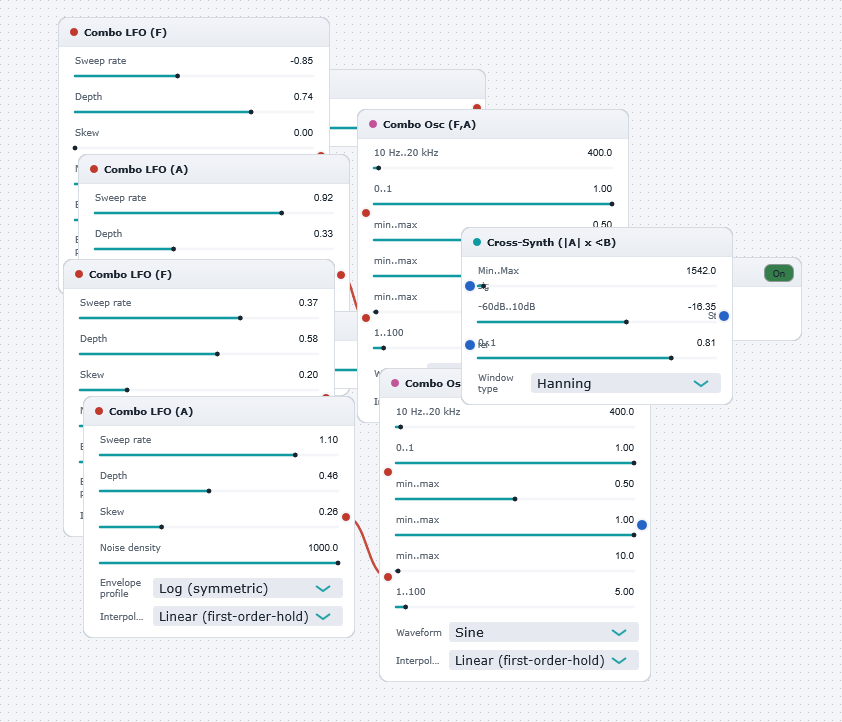Click the blue port next to the Cross-Synth Min..Max slider
The width and height of the screenshot is (842, 722).
coord(470,286)
